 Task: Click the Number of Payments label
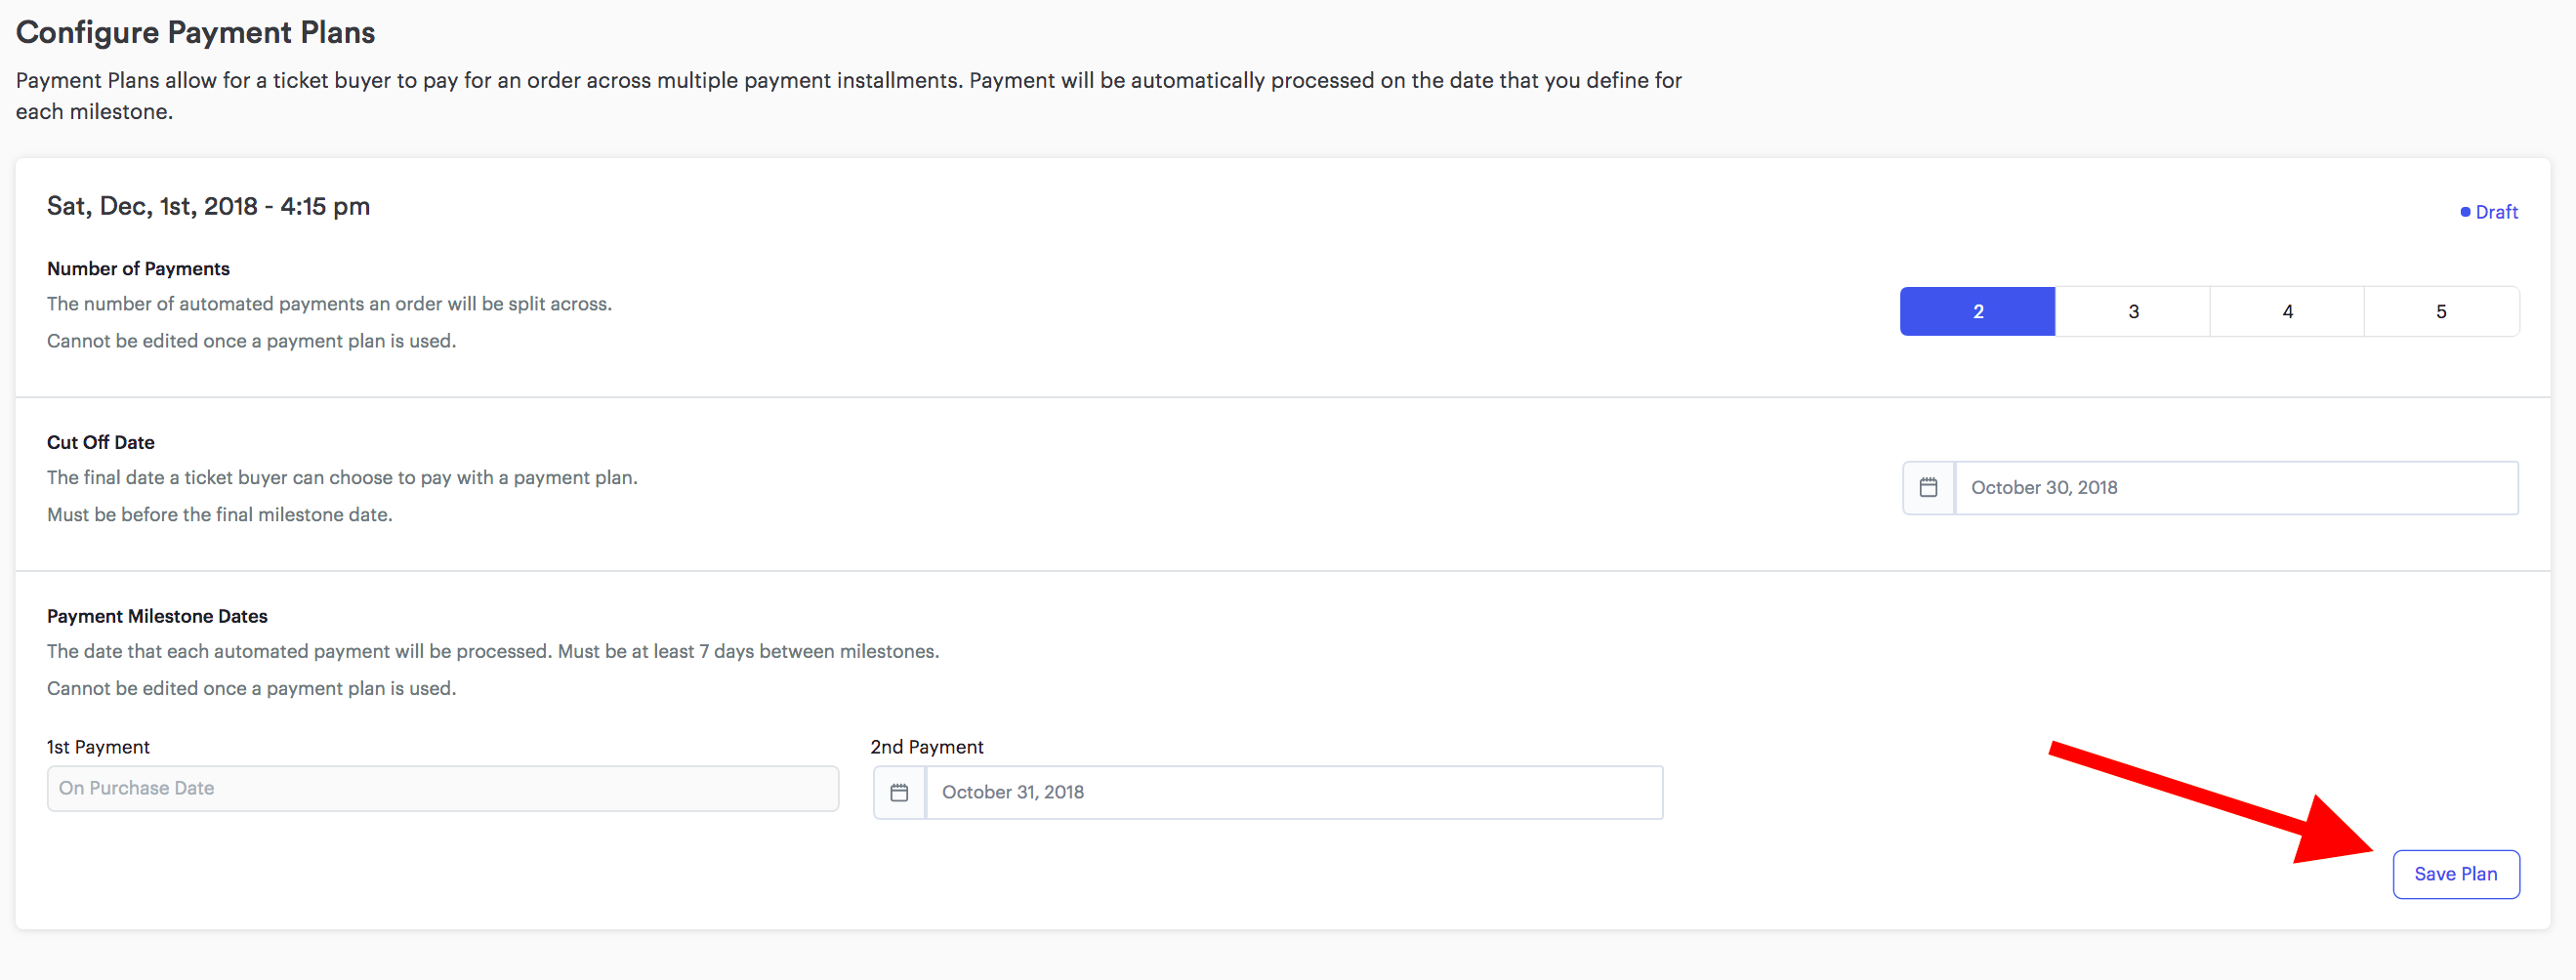tap(138, 268)
